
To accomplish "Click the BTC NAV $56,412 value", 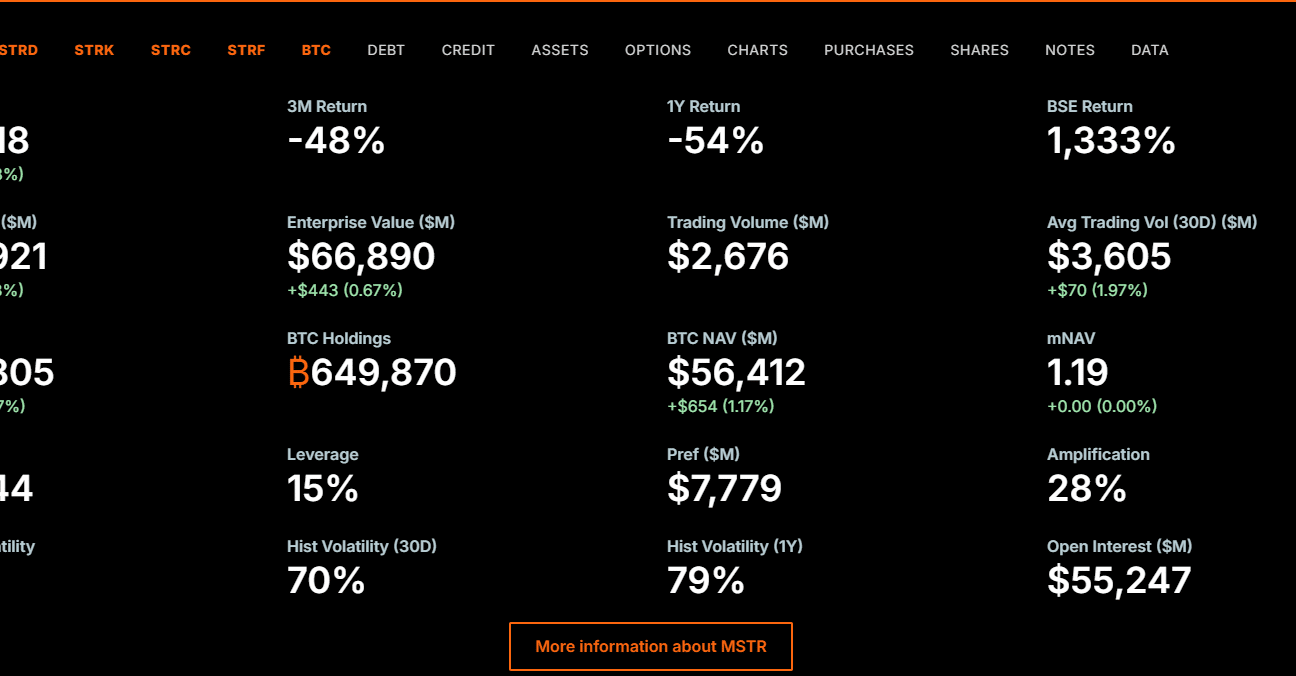I will (x=736, y=373).
